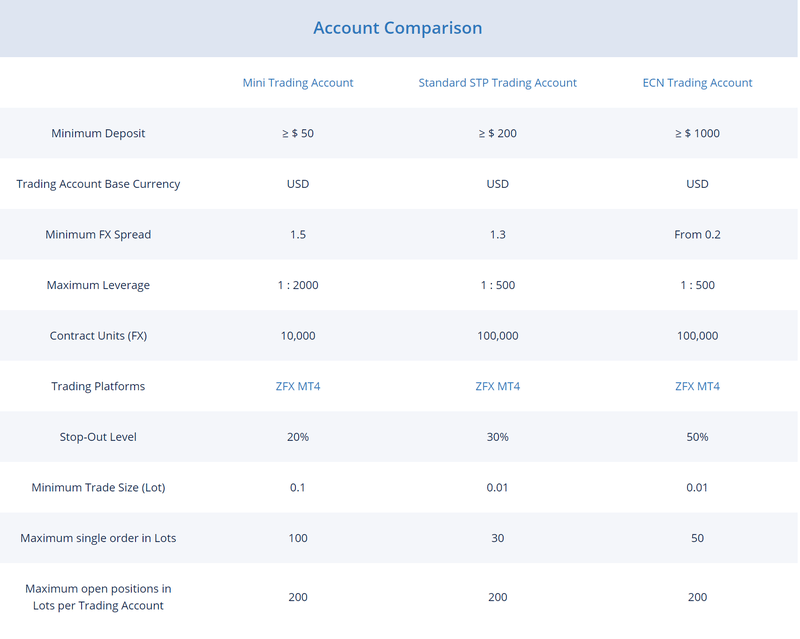Viewport: 800px width, 639px height.
Task: Click the Minimum Trade Size (Lot) label
Action: [98, 488]
